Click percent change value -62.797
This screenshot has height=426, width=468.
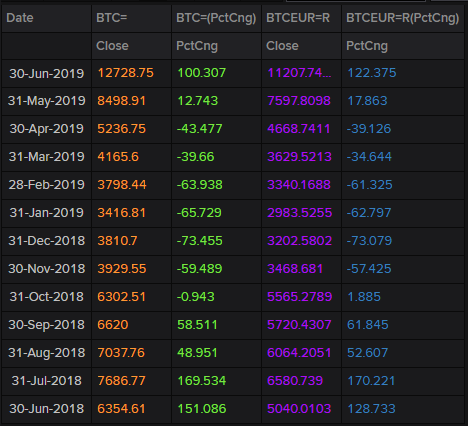369,213
